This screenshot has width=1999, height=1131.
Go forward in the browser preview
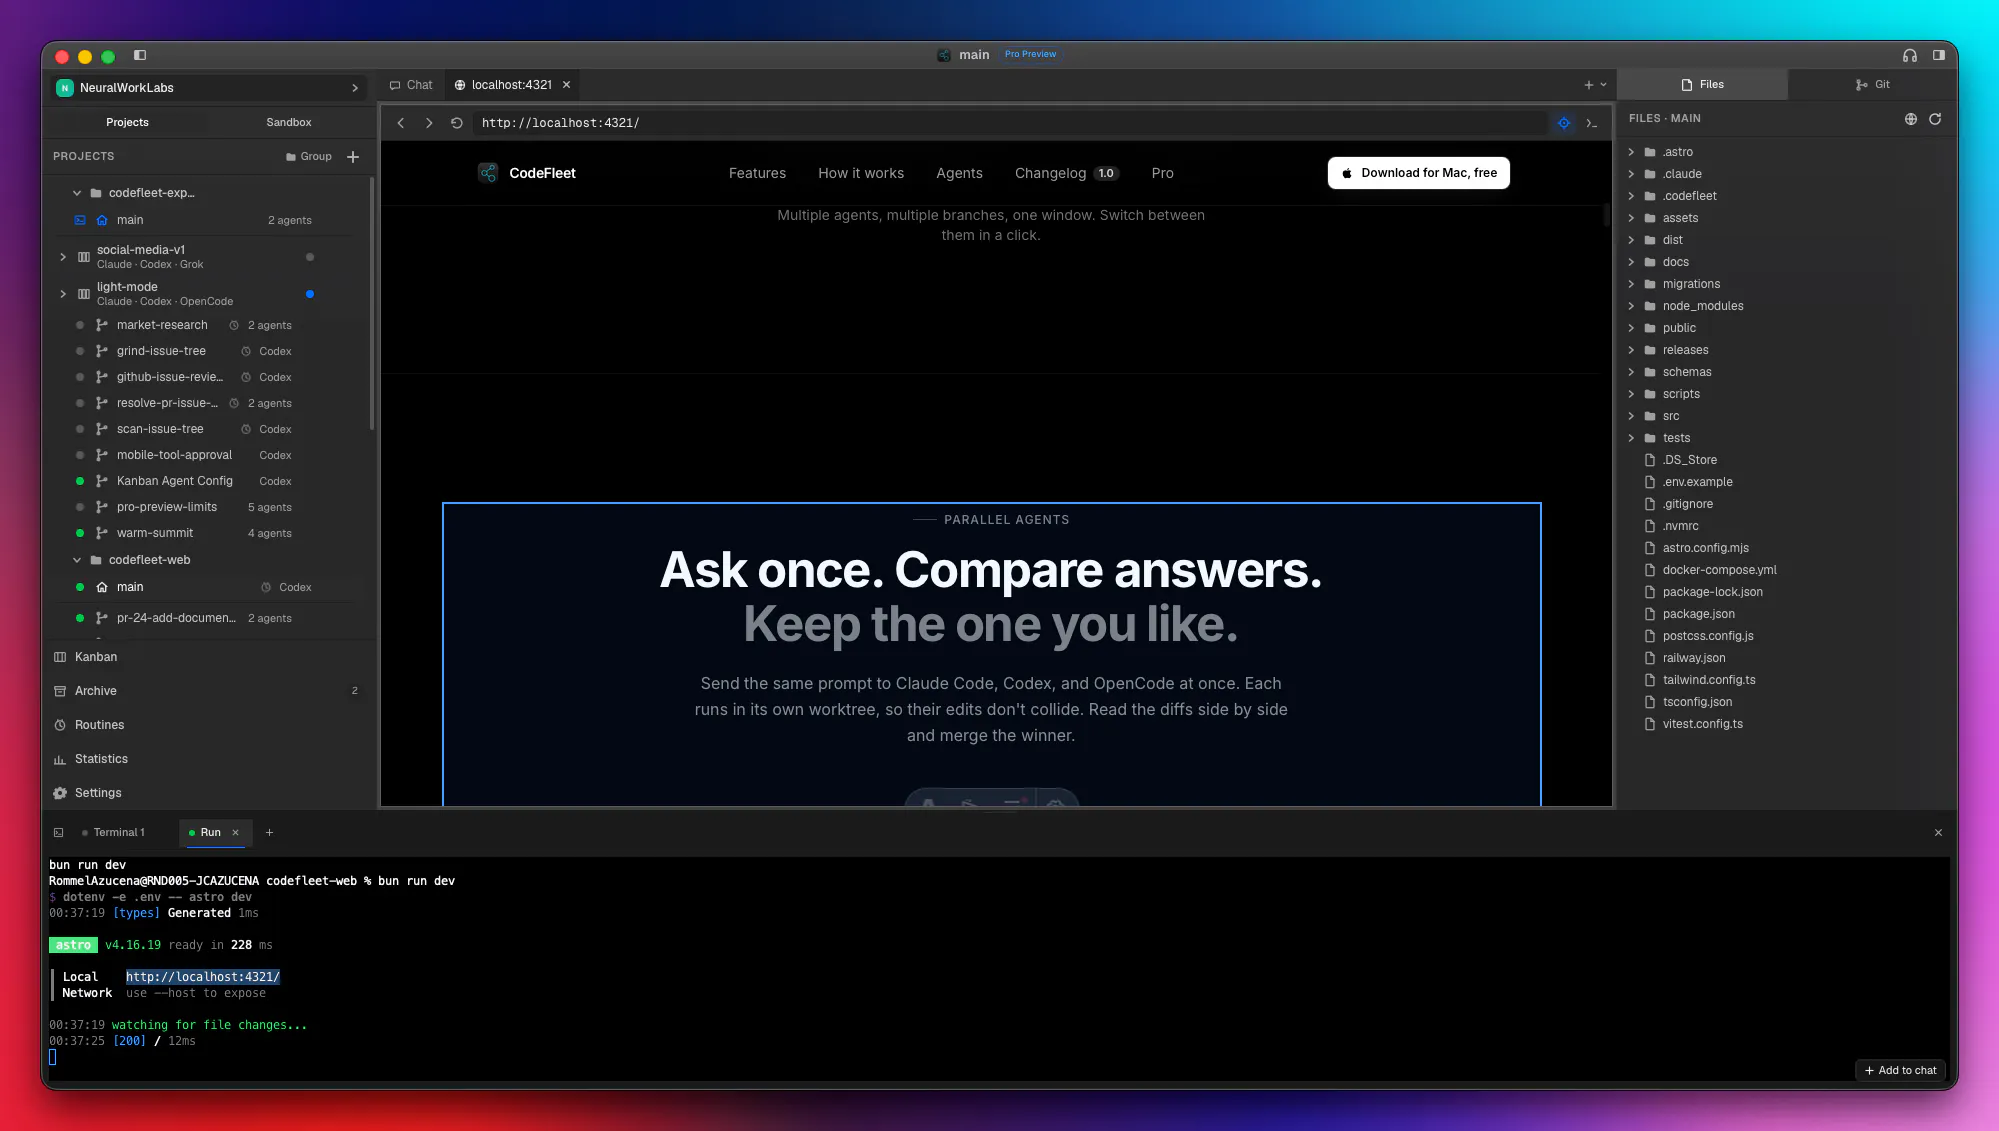click(429, 123)
